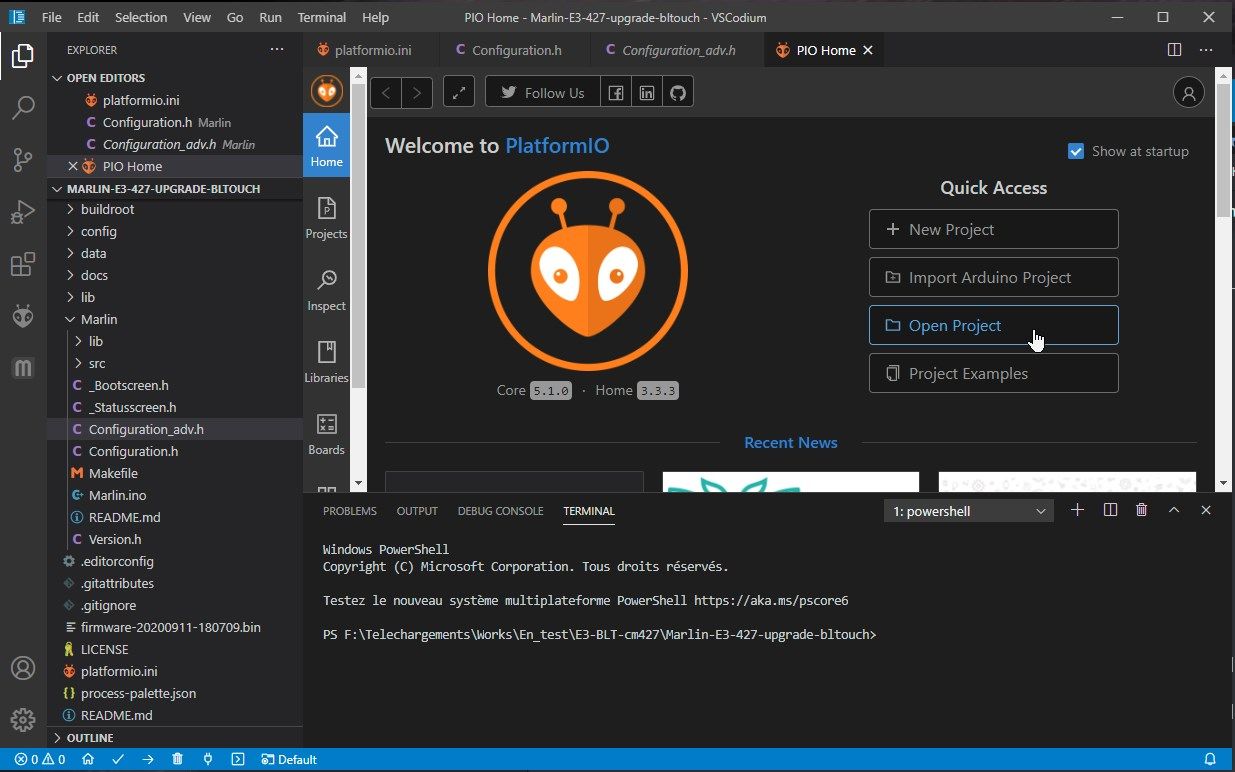The width and height of the screenshot is (1235, 772).
Task: Click Import Arduino Project button
Action: pos(993,277)
